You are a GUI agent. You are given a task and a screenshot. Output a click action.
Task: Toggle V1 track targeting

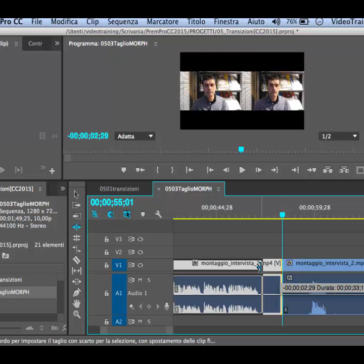pos(119,265)
